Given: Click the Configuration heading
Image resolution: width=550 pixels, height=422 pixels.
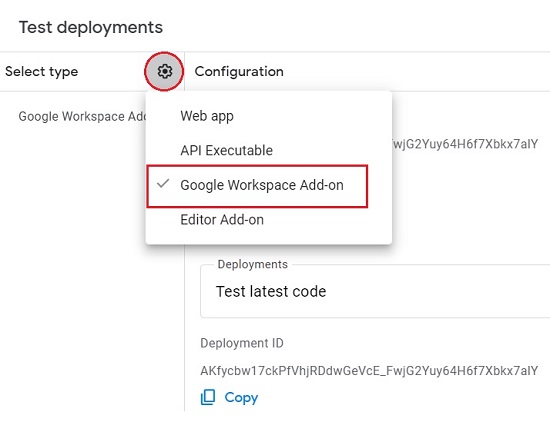Looking at the screenshot, I should 239,72.
